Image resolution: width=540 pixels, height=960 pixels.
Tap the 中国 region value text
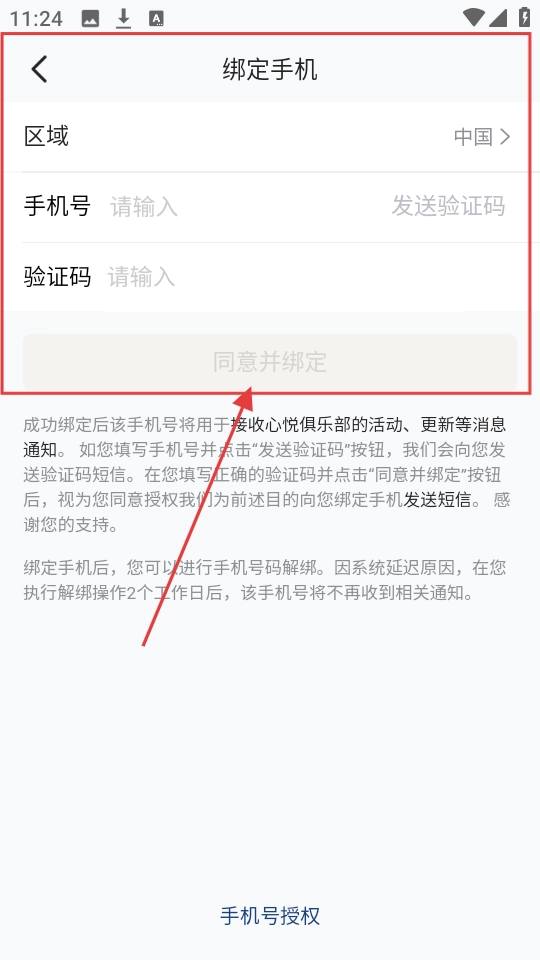tap(473, 137)
